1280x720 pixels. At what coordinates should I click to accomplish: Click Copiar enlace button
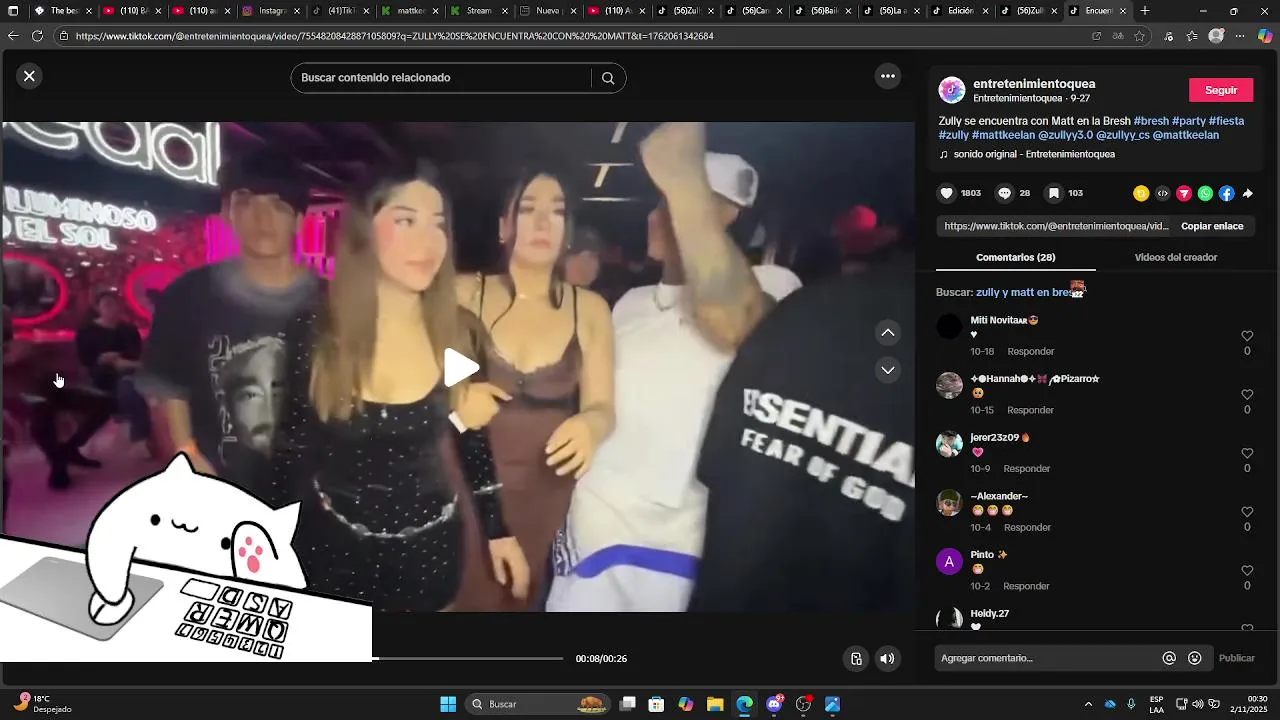(x=1212, y=226)
